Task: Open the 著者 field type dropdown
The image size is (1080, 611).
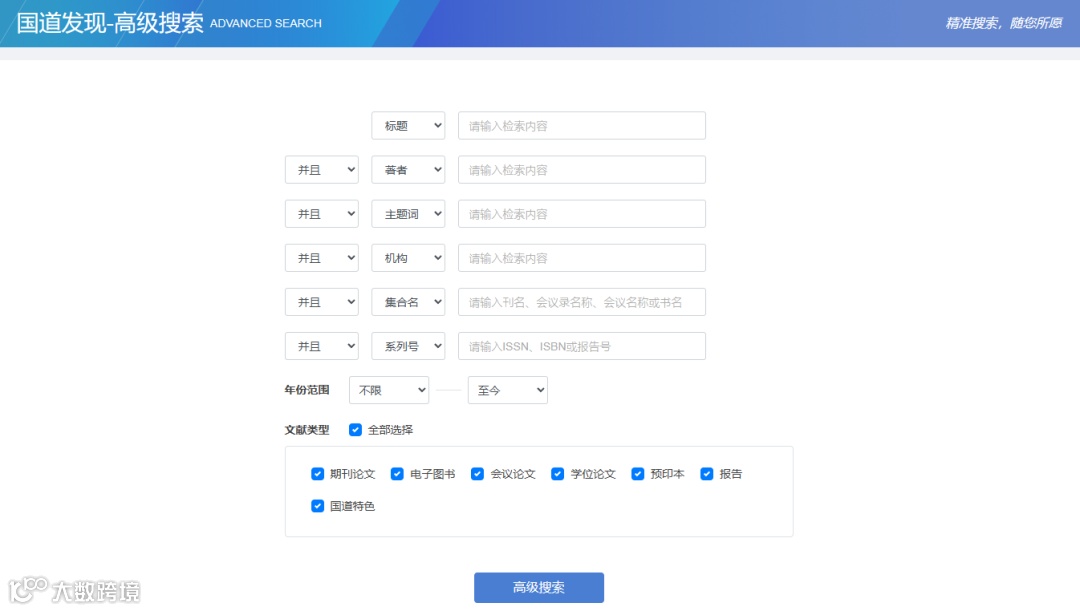Action: (x=408, y=169)
